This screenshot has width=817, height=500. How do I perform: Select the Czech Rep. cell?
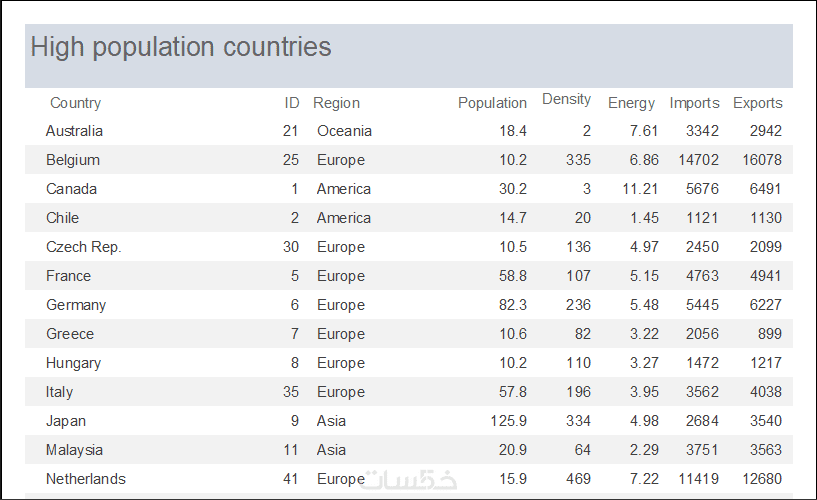pos(83,247)
